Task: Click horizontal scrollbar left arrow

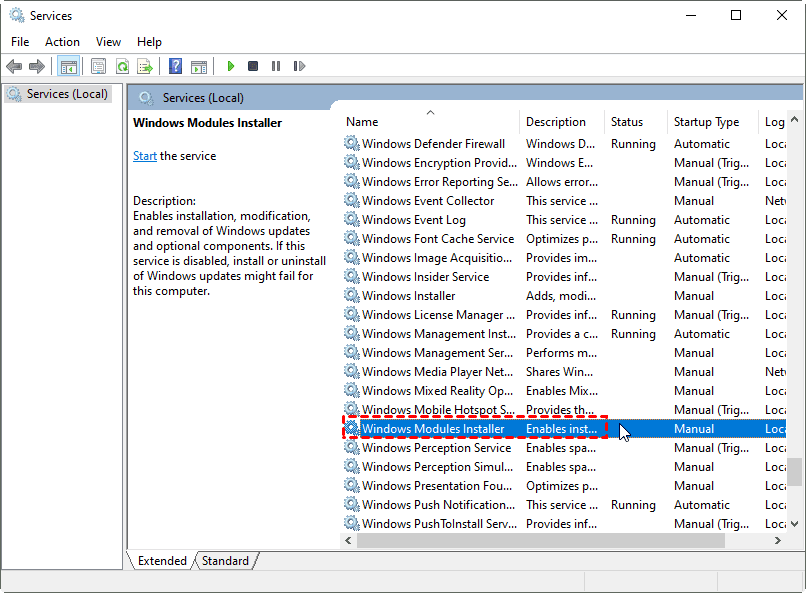Action: click(348, 540)
